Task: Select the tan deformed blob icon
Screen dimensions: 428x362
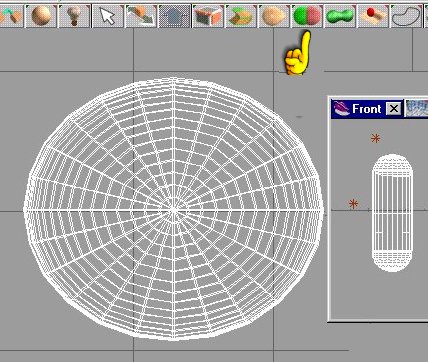Action: coord(274,16)
